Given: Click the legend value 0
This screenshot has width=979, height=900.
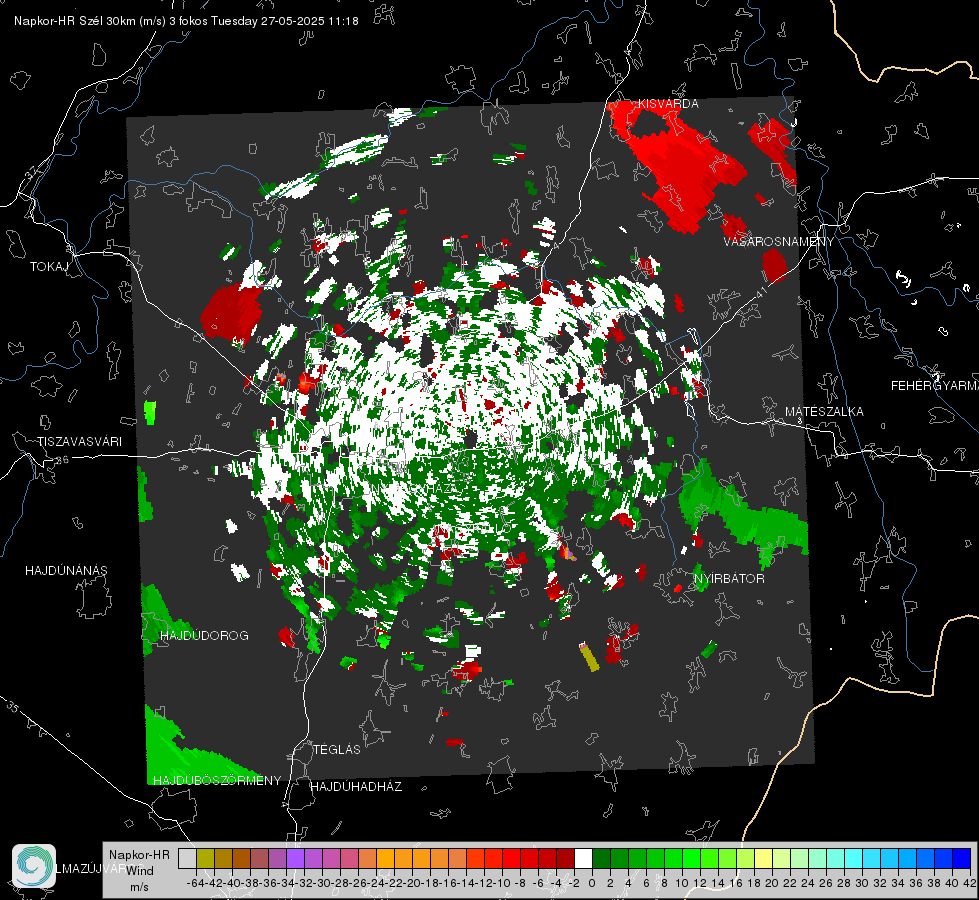Looking at the screenshot, I should pyautogui.click(x=592, y=883).
